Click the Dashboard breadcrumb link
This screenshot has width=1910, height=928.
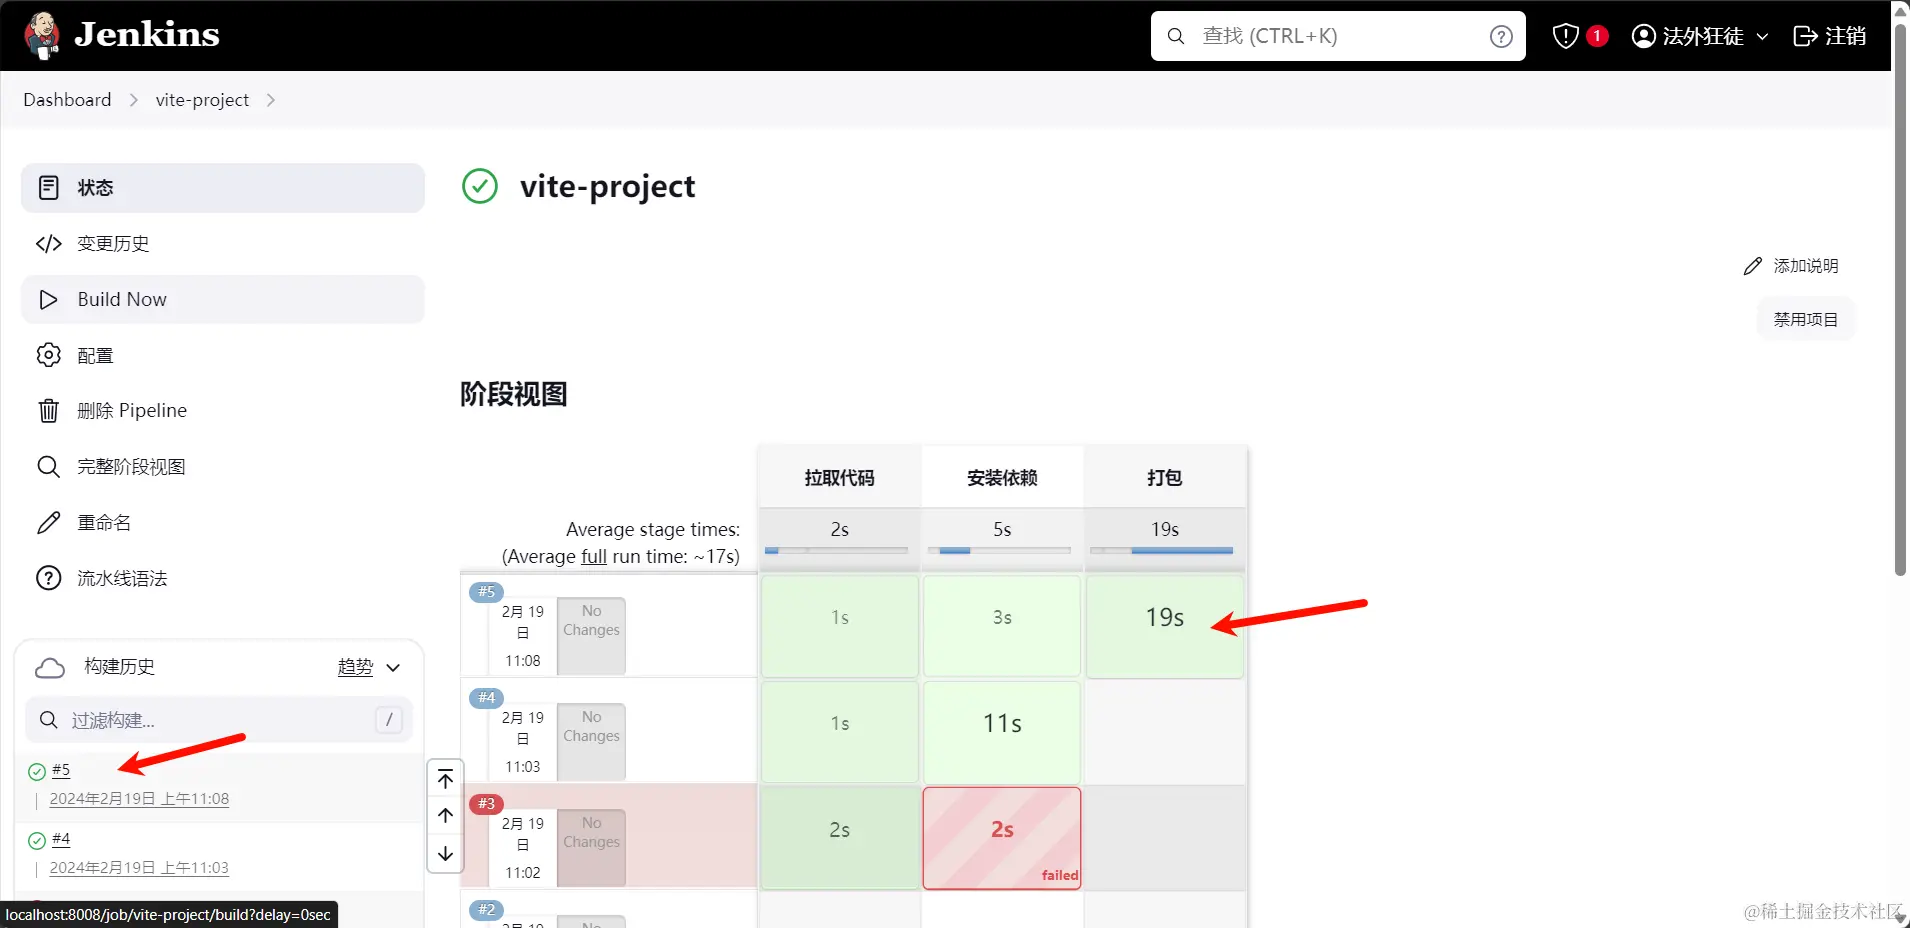67,100
